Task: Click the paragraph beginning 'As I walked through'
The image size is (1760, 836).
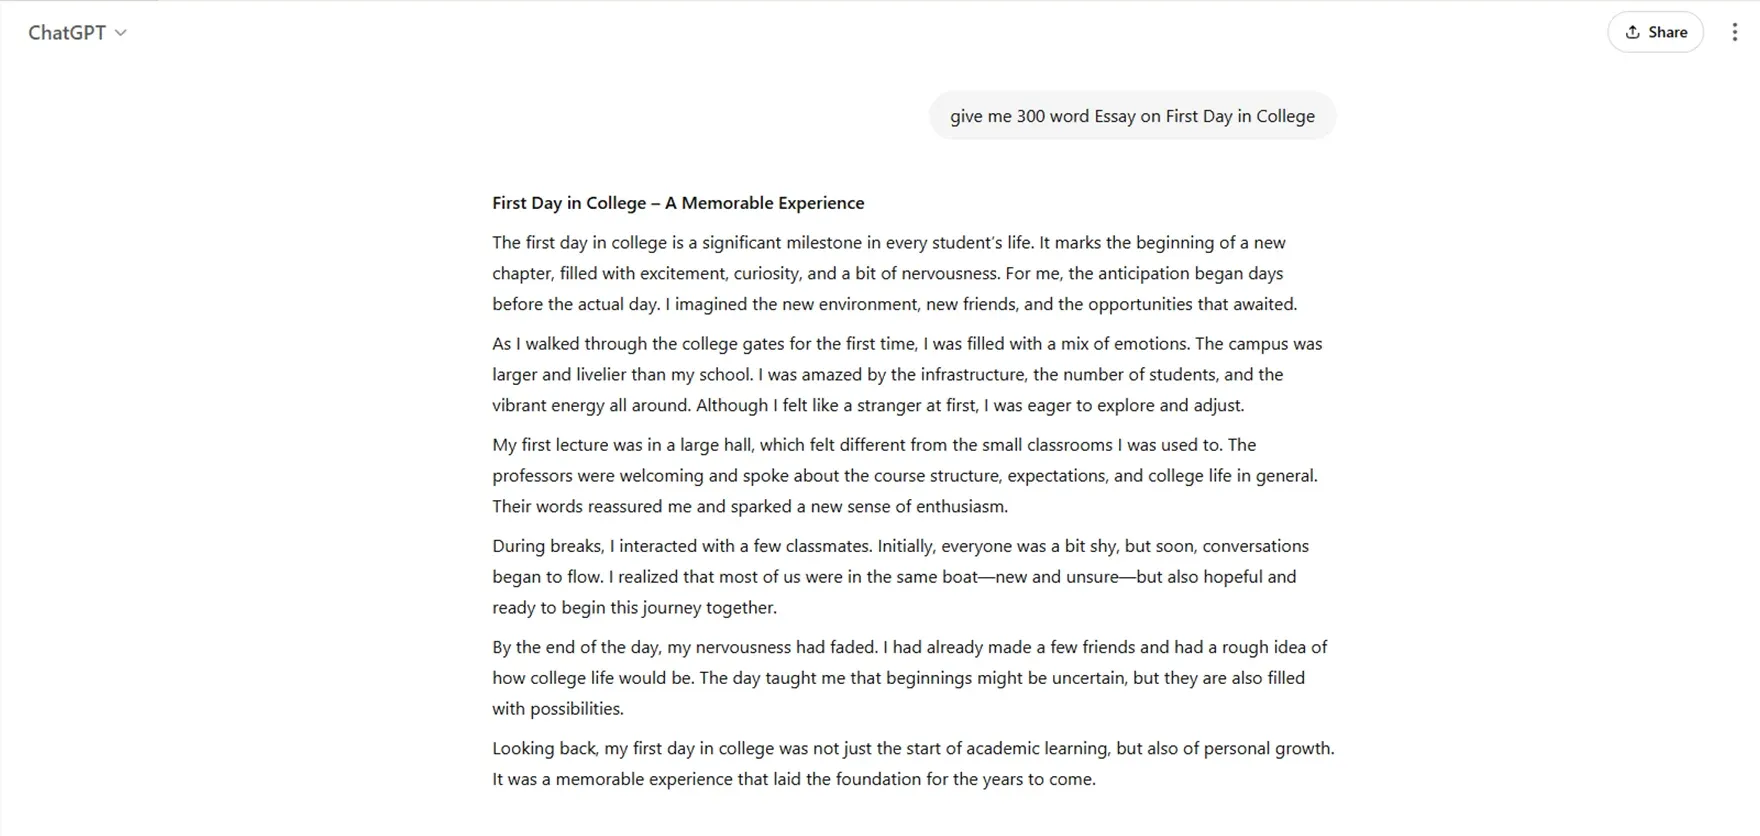Action: [x=907, y=374]
